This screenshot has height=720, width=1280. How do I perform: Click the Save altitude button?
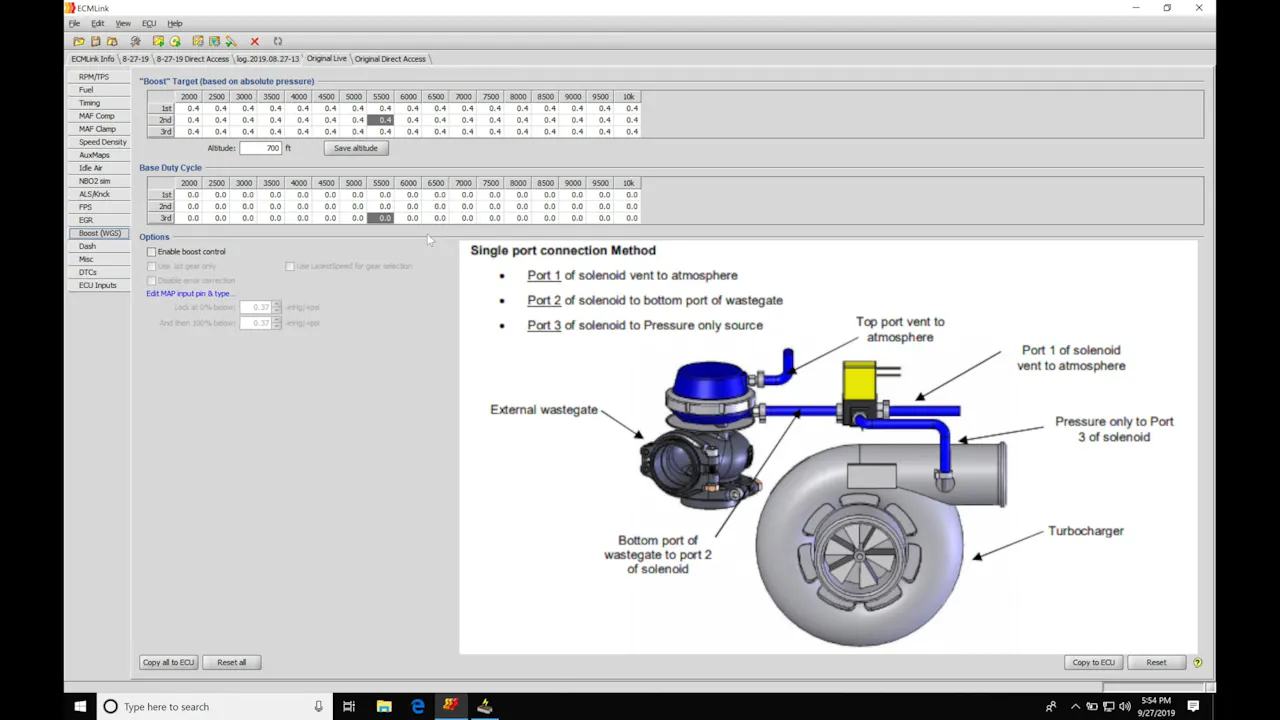[356, 148]
